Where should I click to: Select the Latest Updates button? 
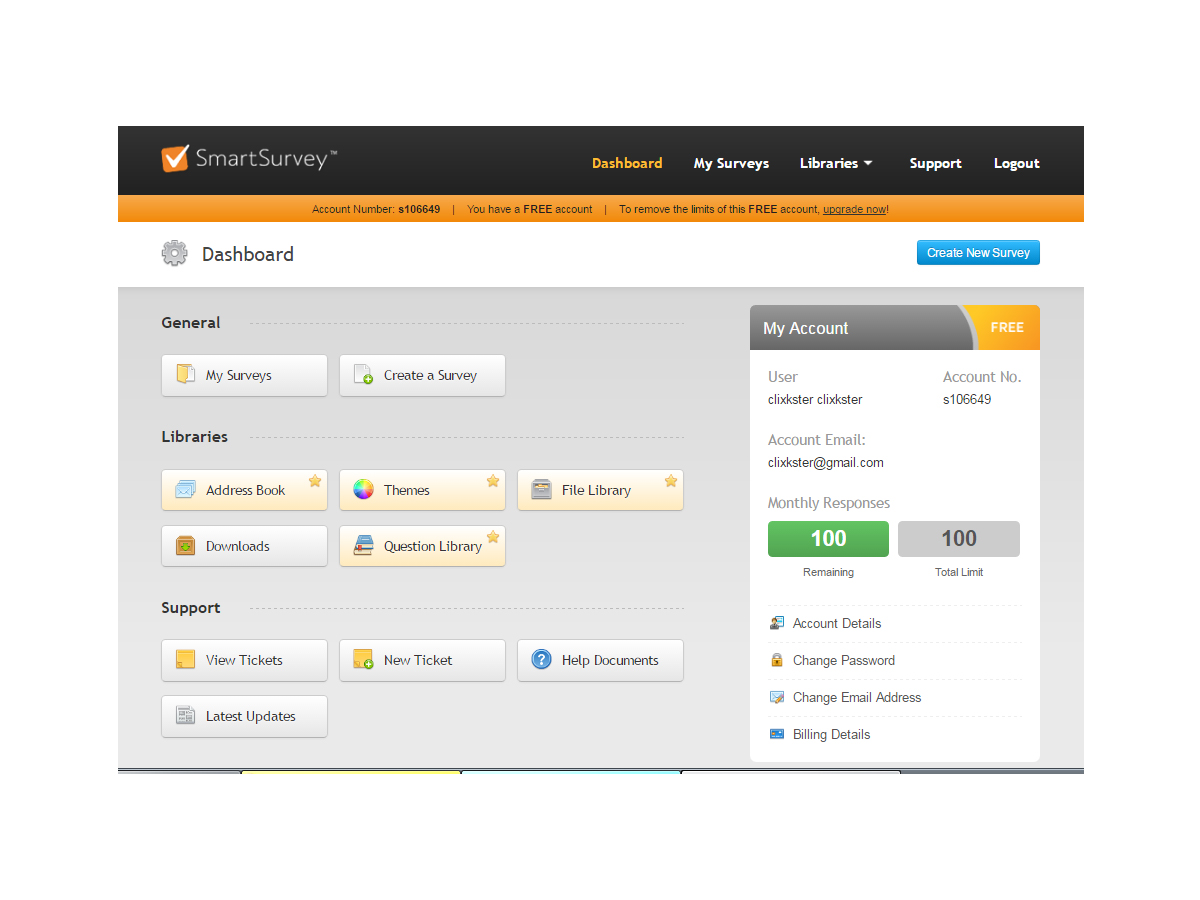244,716
